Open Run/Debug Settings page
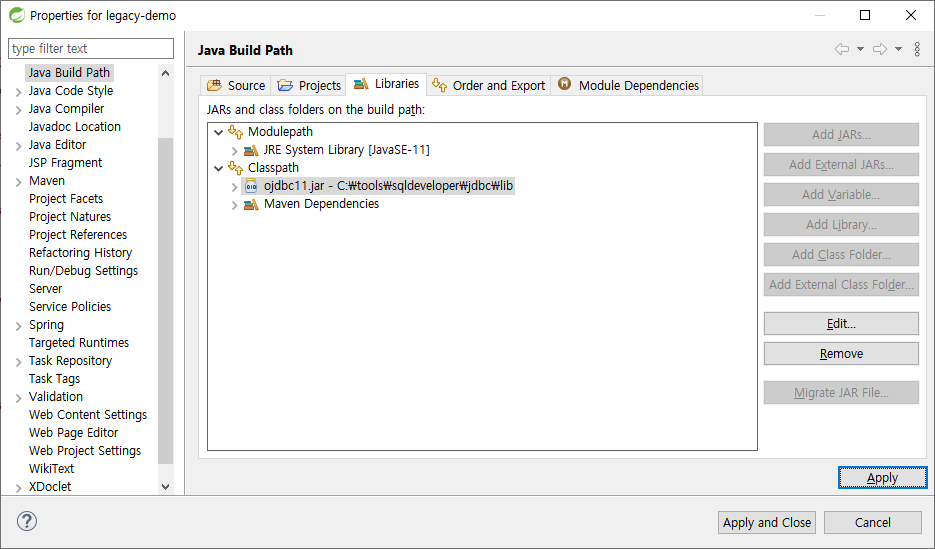This screenshot has height=549, width=935. (83, 271)
